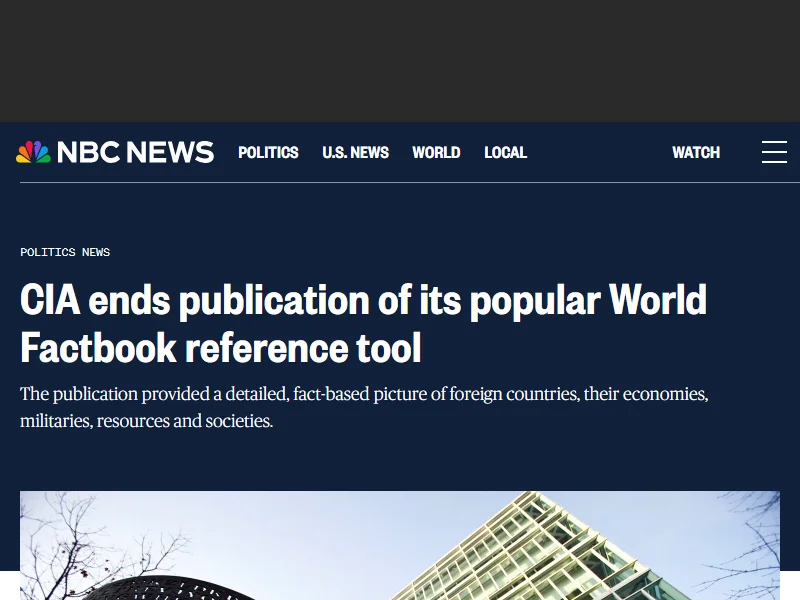Go to the U.S. News section

tap(355, 152)
